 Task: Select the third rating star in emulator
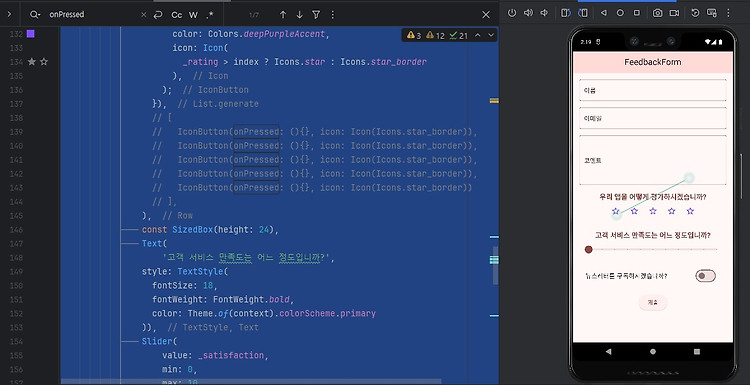pos(653,211)
